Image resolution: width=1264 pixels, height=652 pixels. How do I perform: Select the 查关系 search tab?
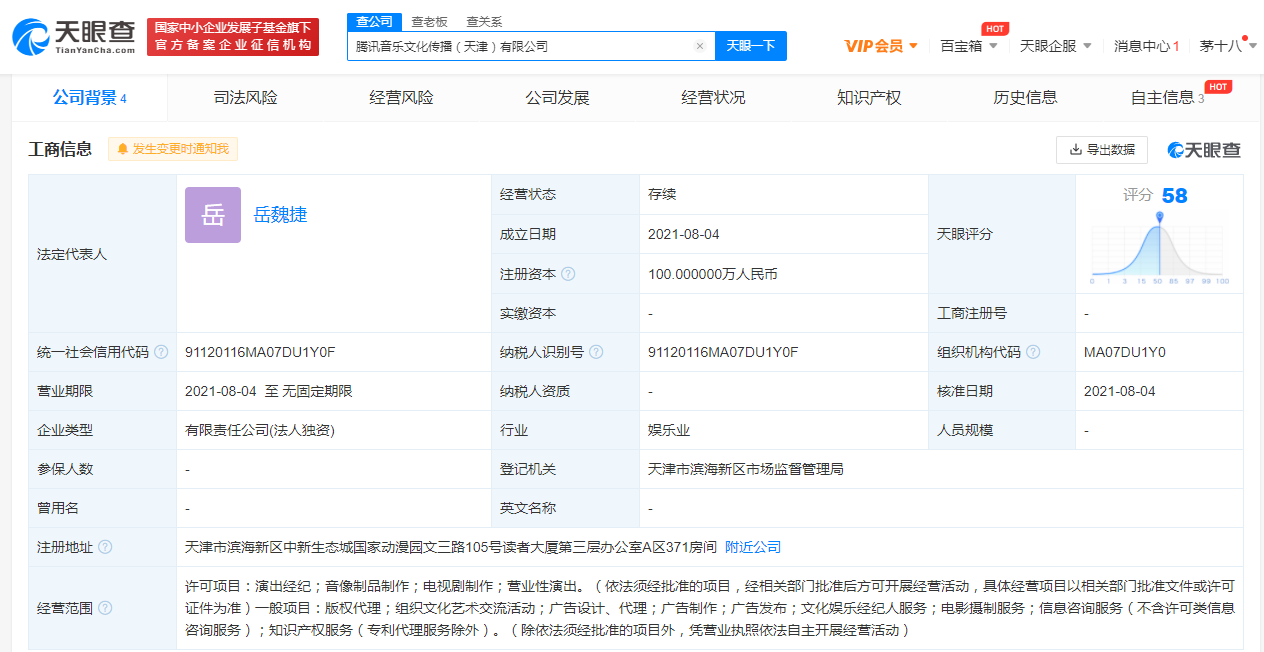[x=485, y=20]
